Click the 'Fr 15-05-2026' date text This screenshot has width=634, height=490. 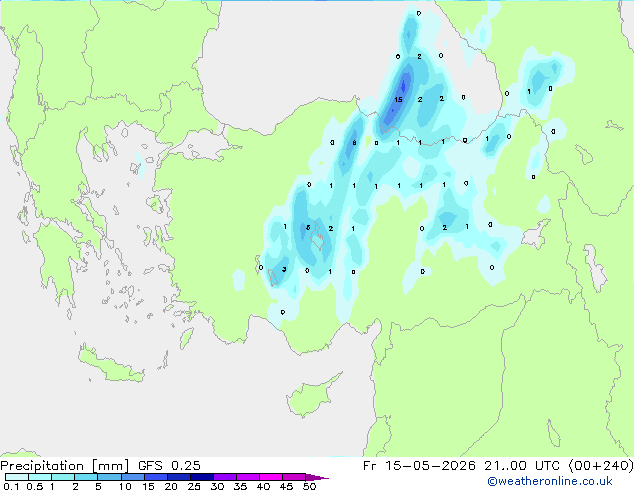pos(419,466)
